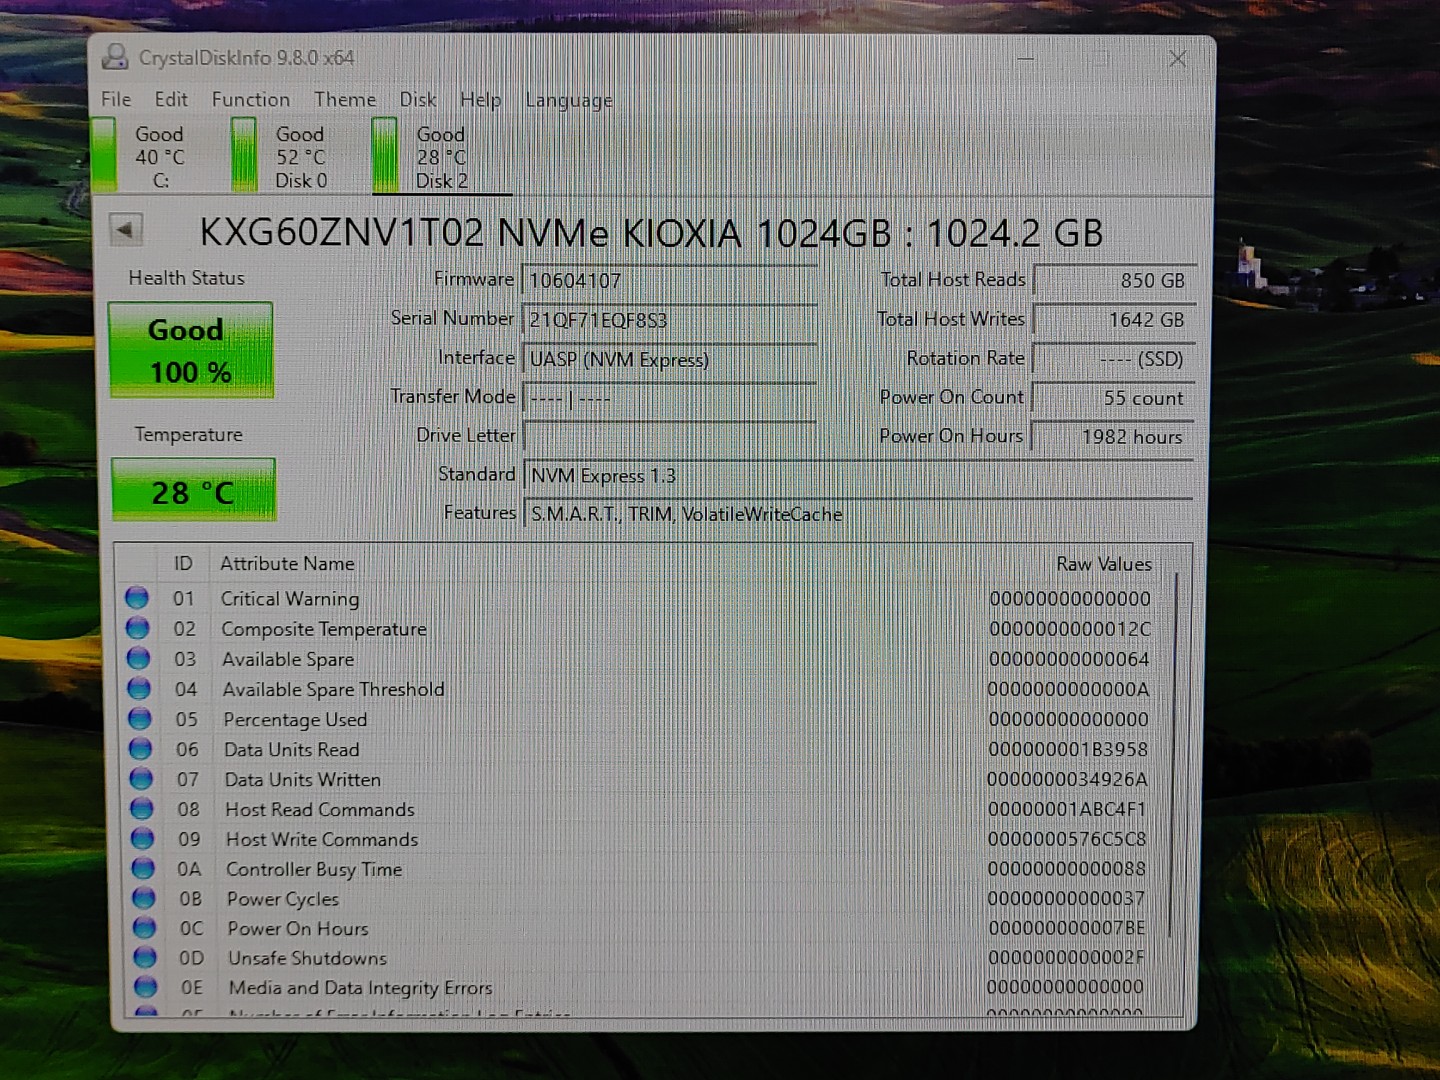The image size is (1440, 1080).
Task: Click the blue status icon for Available Spare
Action: click(x=139, y=658)
